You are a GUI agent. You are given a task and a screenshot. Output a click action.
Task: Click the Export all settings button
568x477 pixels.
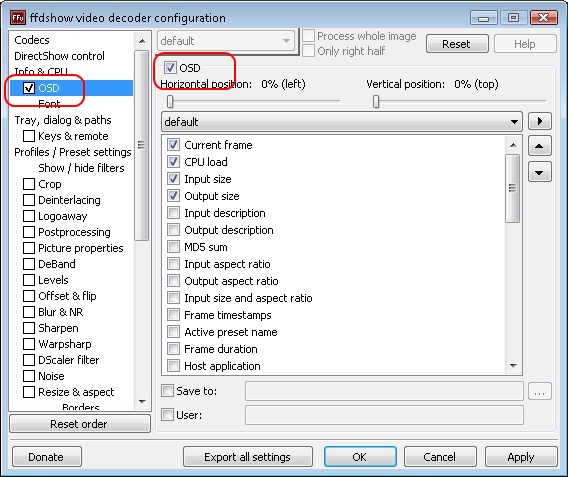[247, 457]
